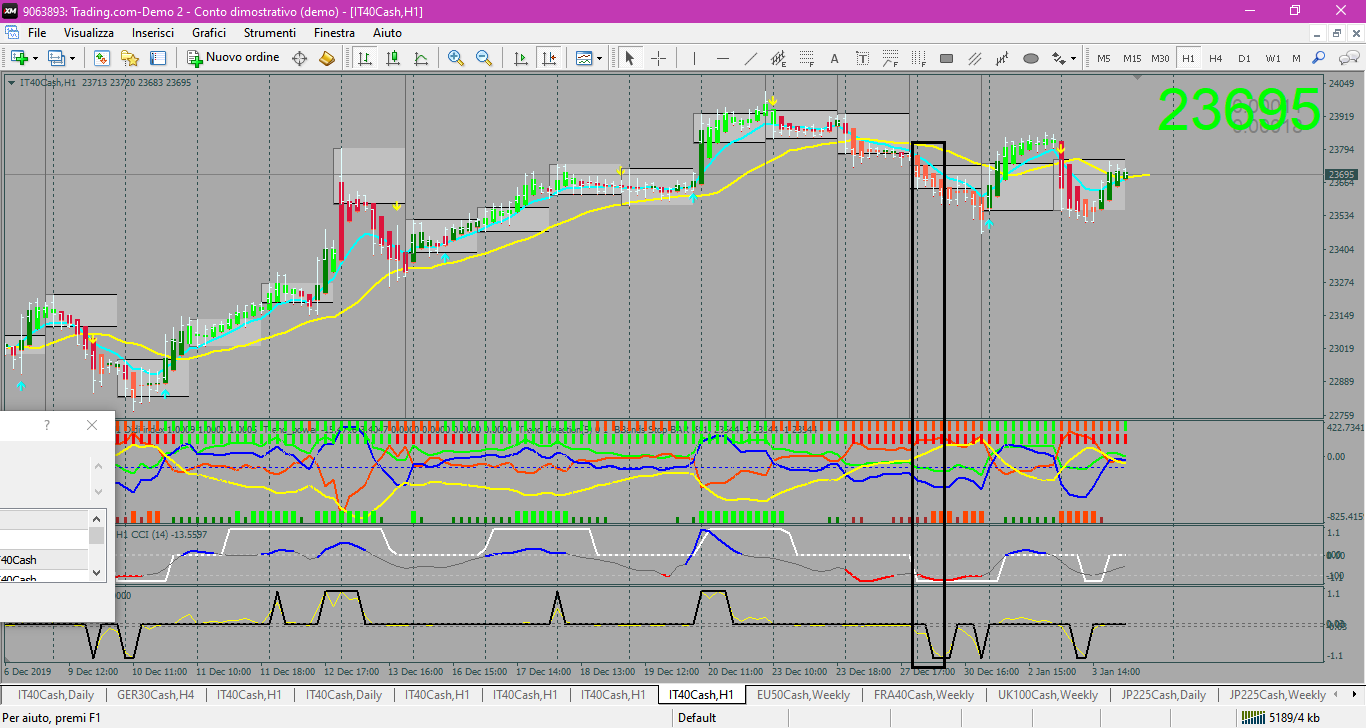Open the Aiuto menu
Viewport: 1366px width, 728px height.
(387, 33)
